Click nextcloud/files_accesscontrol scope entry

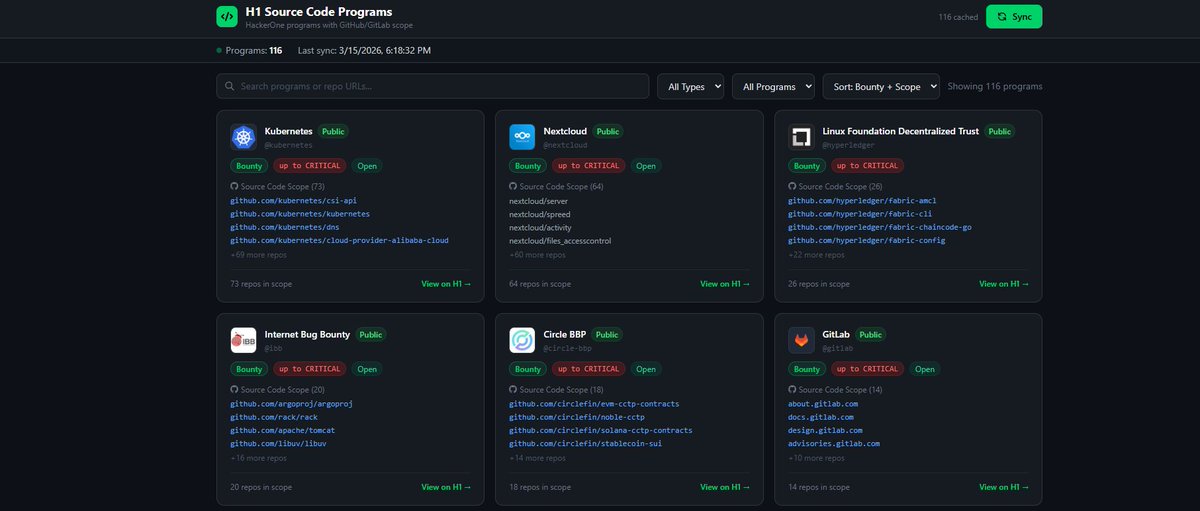[x=560, y=240]
